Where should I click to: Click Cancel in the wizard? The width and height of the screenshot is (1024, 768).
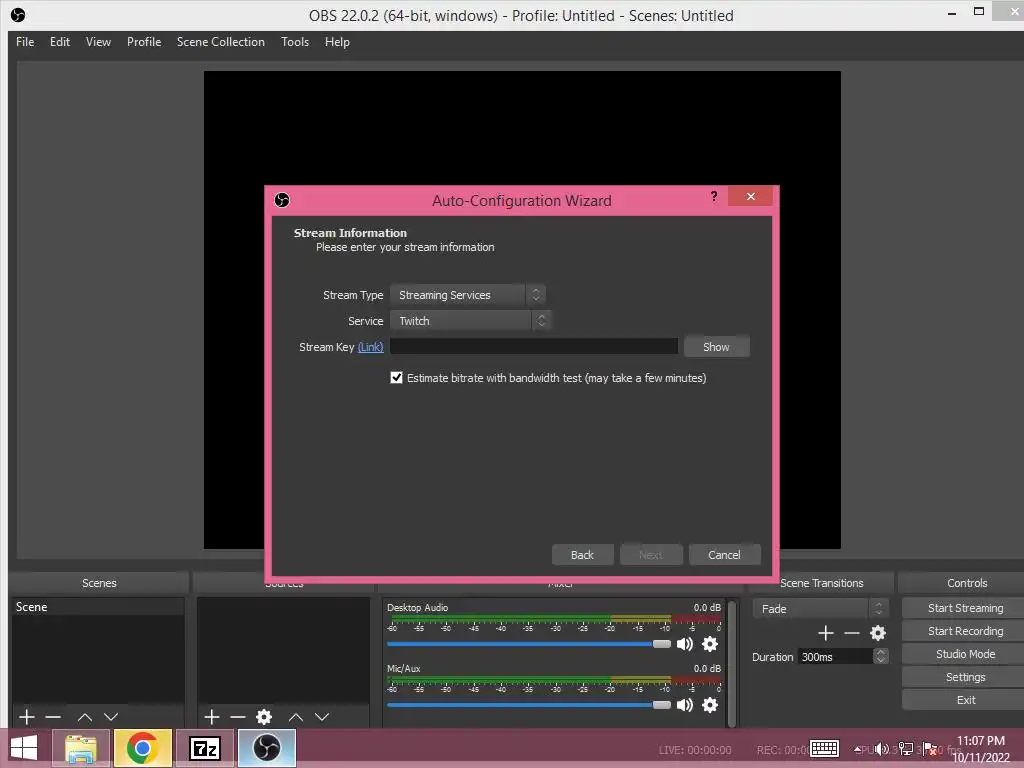point(724,554)
